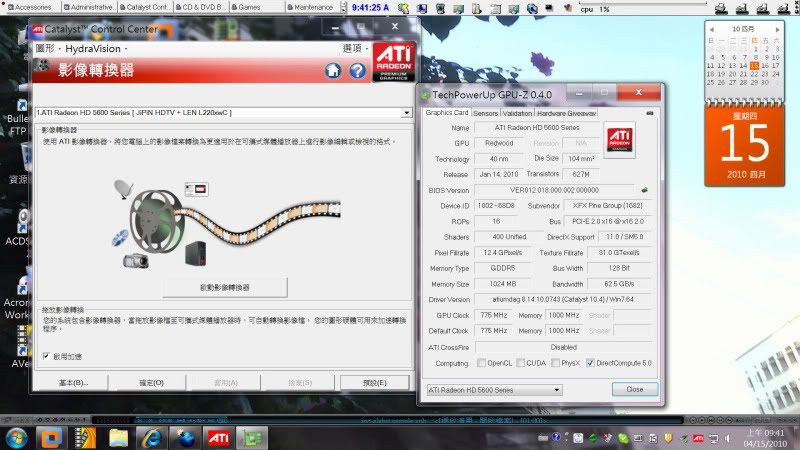Open the help question mark icon

click(x=356, y=71)
